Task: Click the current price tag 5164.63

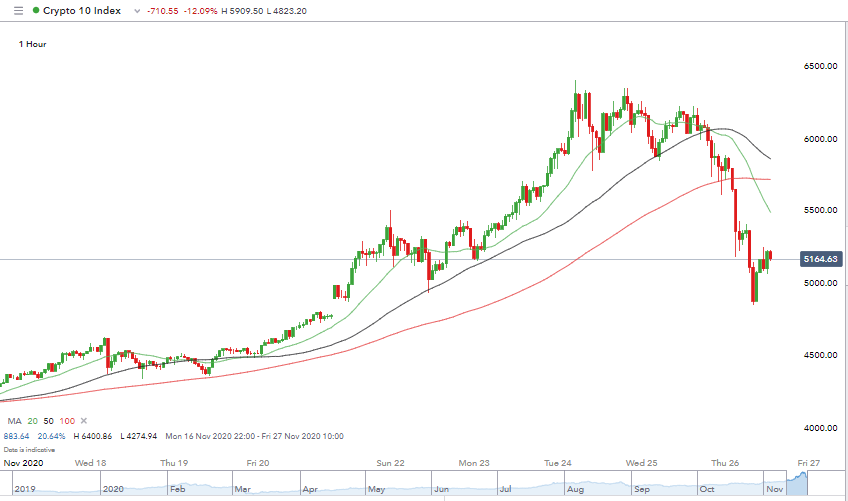Action: tap(820, 259)
